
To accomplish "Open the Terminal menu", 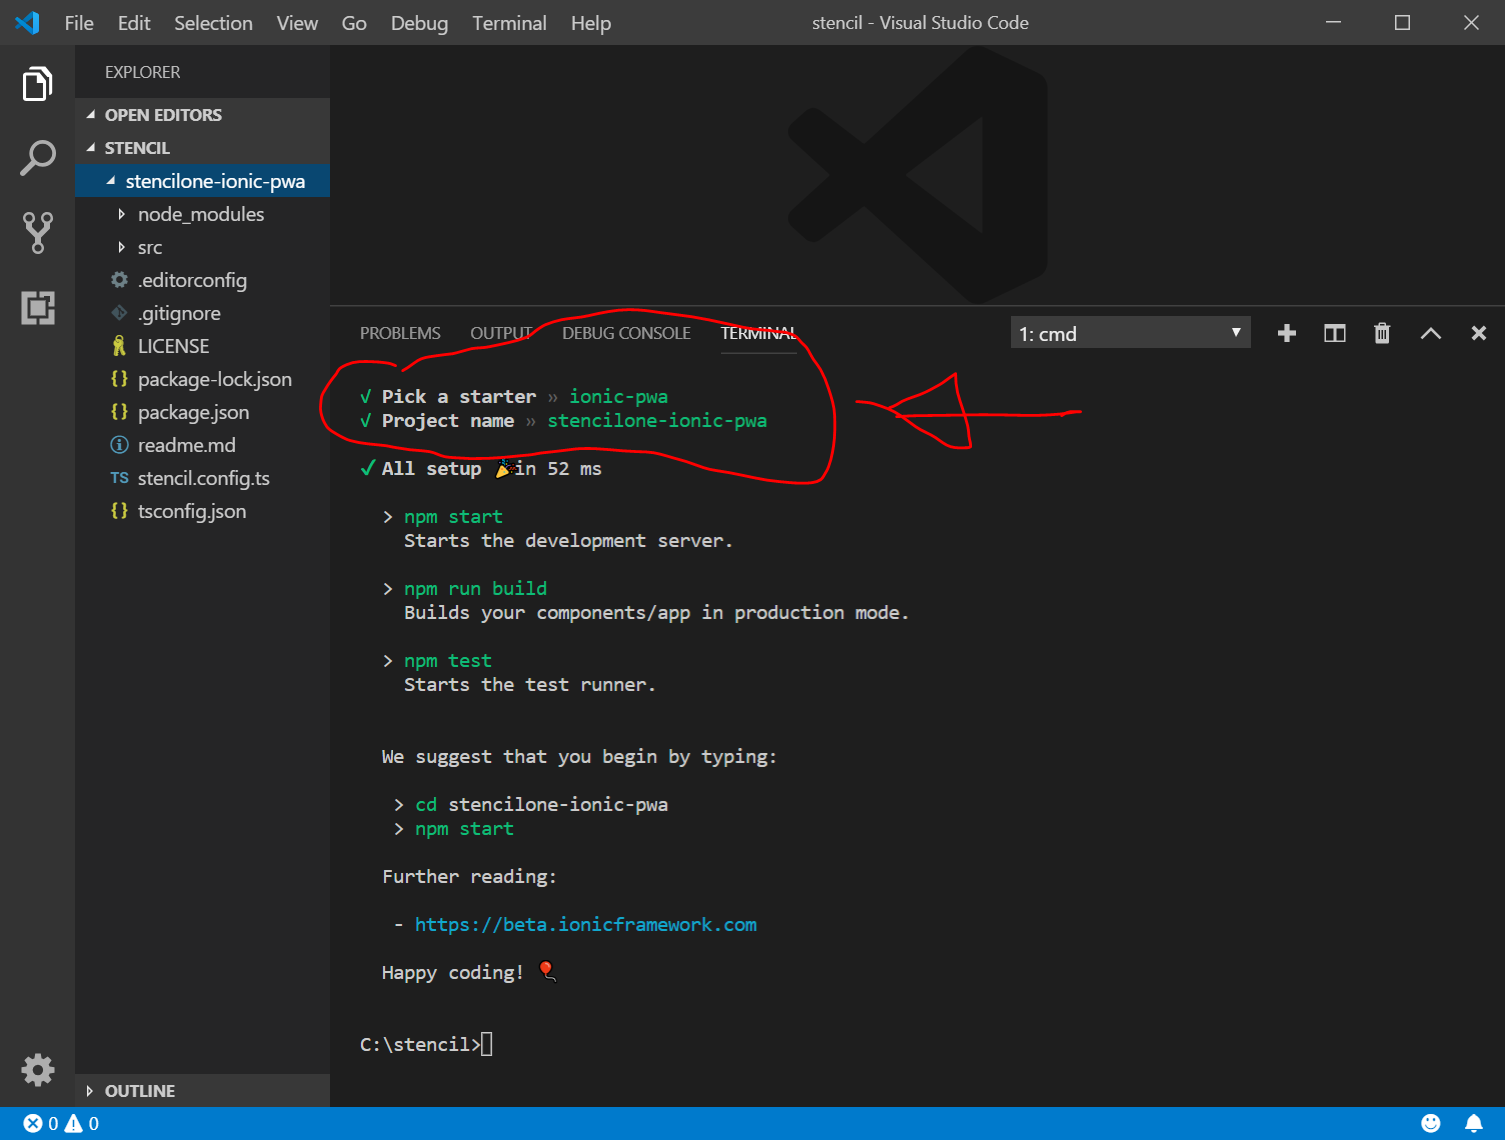I will click(x=509, y=23).
